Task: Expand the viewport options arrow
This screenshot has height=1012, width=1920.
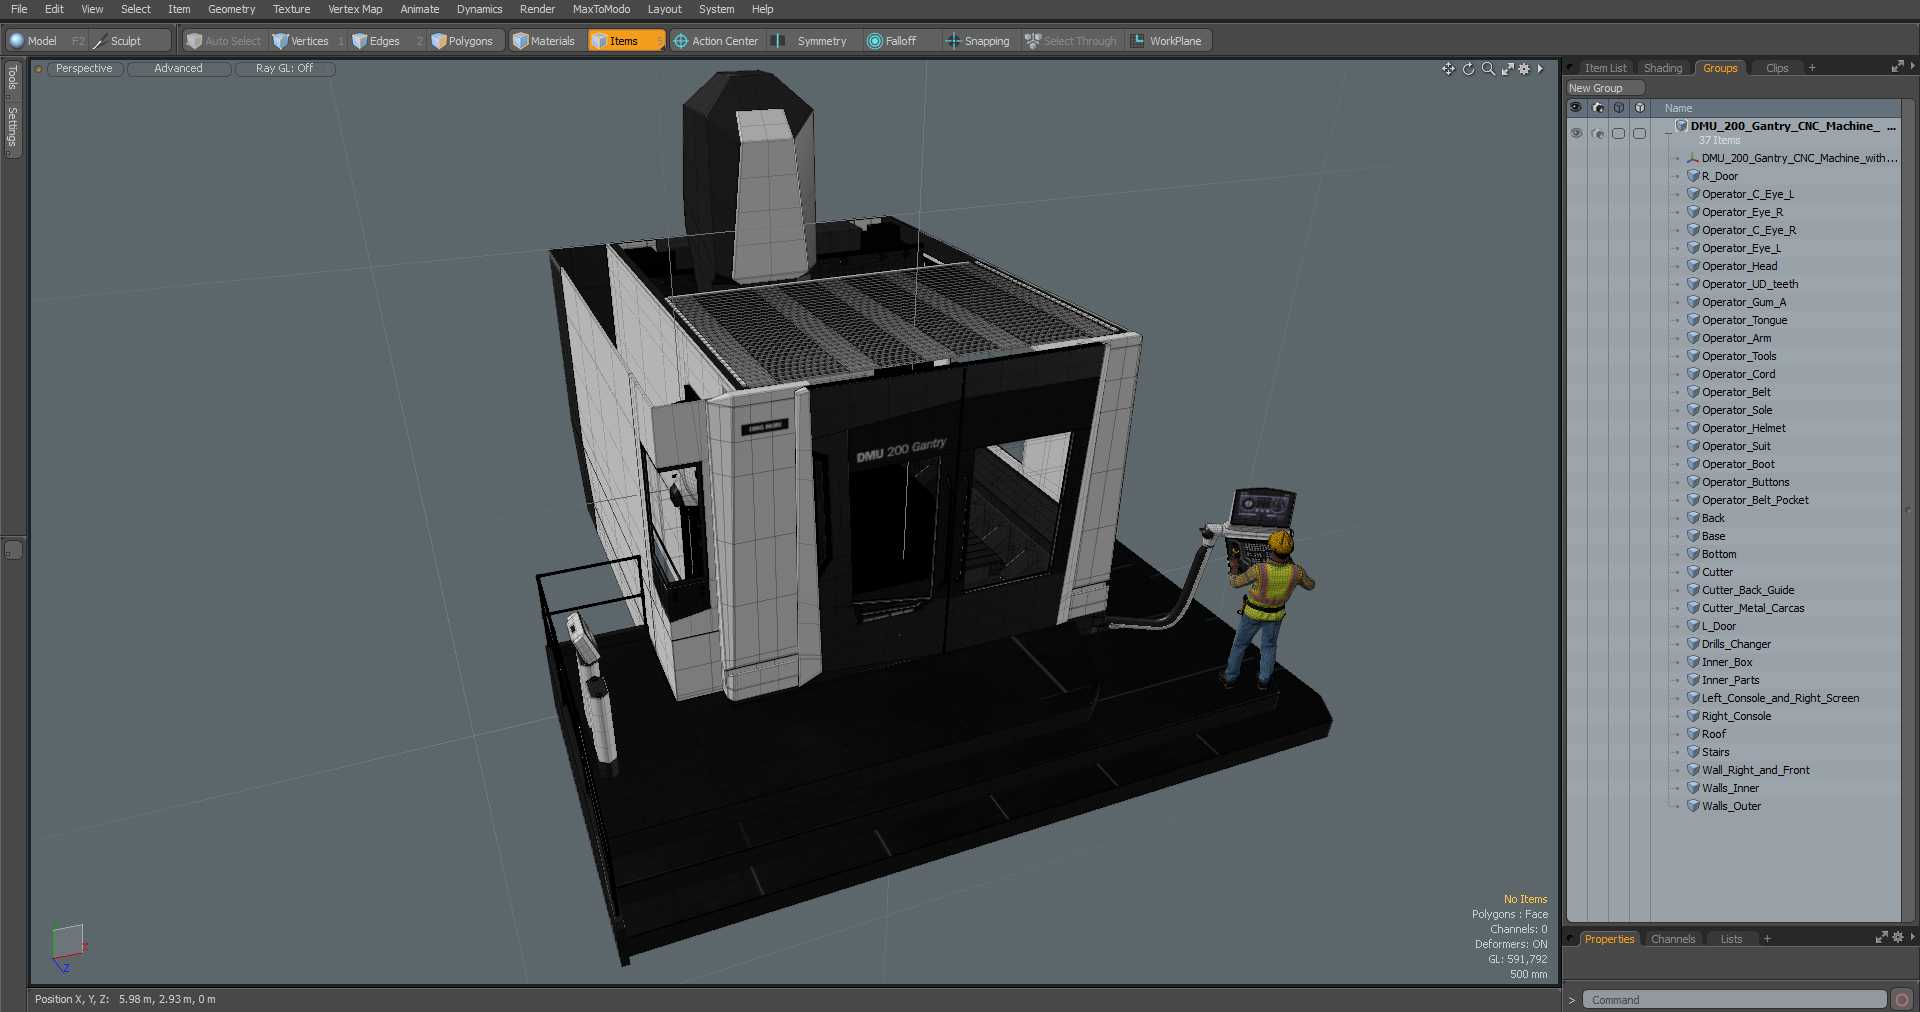Action: pos(1540,69)
